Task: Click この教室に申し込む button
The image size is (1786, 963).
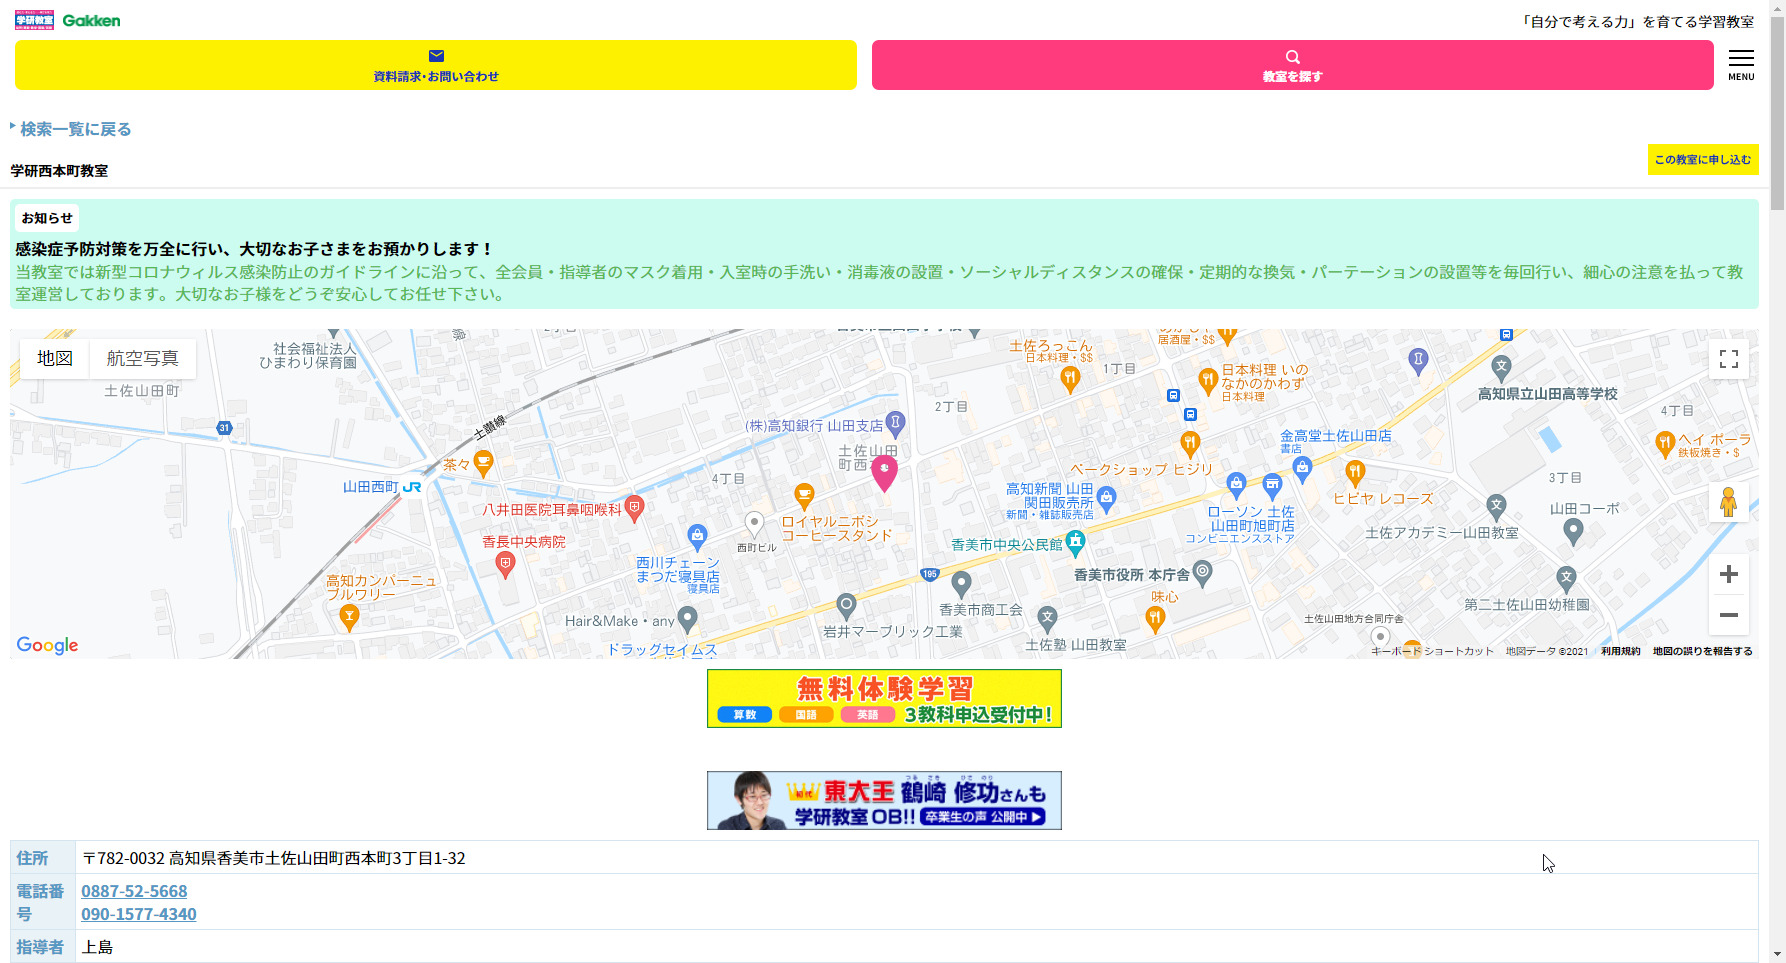Action: (x=1703, y=159)
